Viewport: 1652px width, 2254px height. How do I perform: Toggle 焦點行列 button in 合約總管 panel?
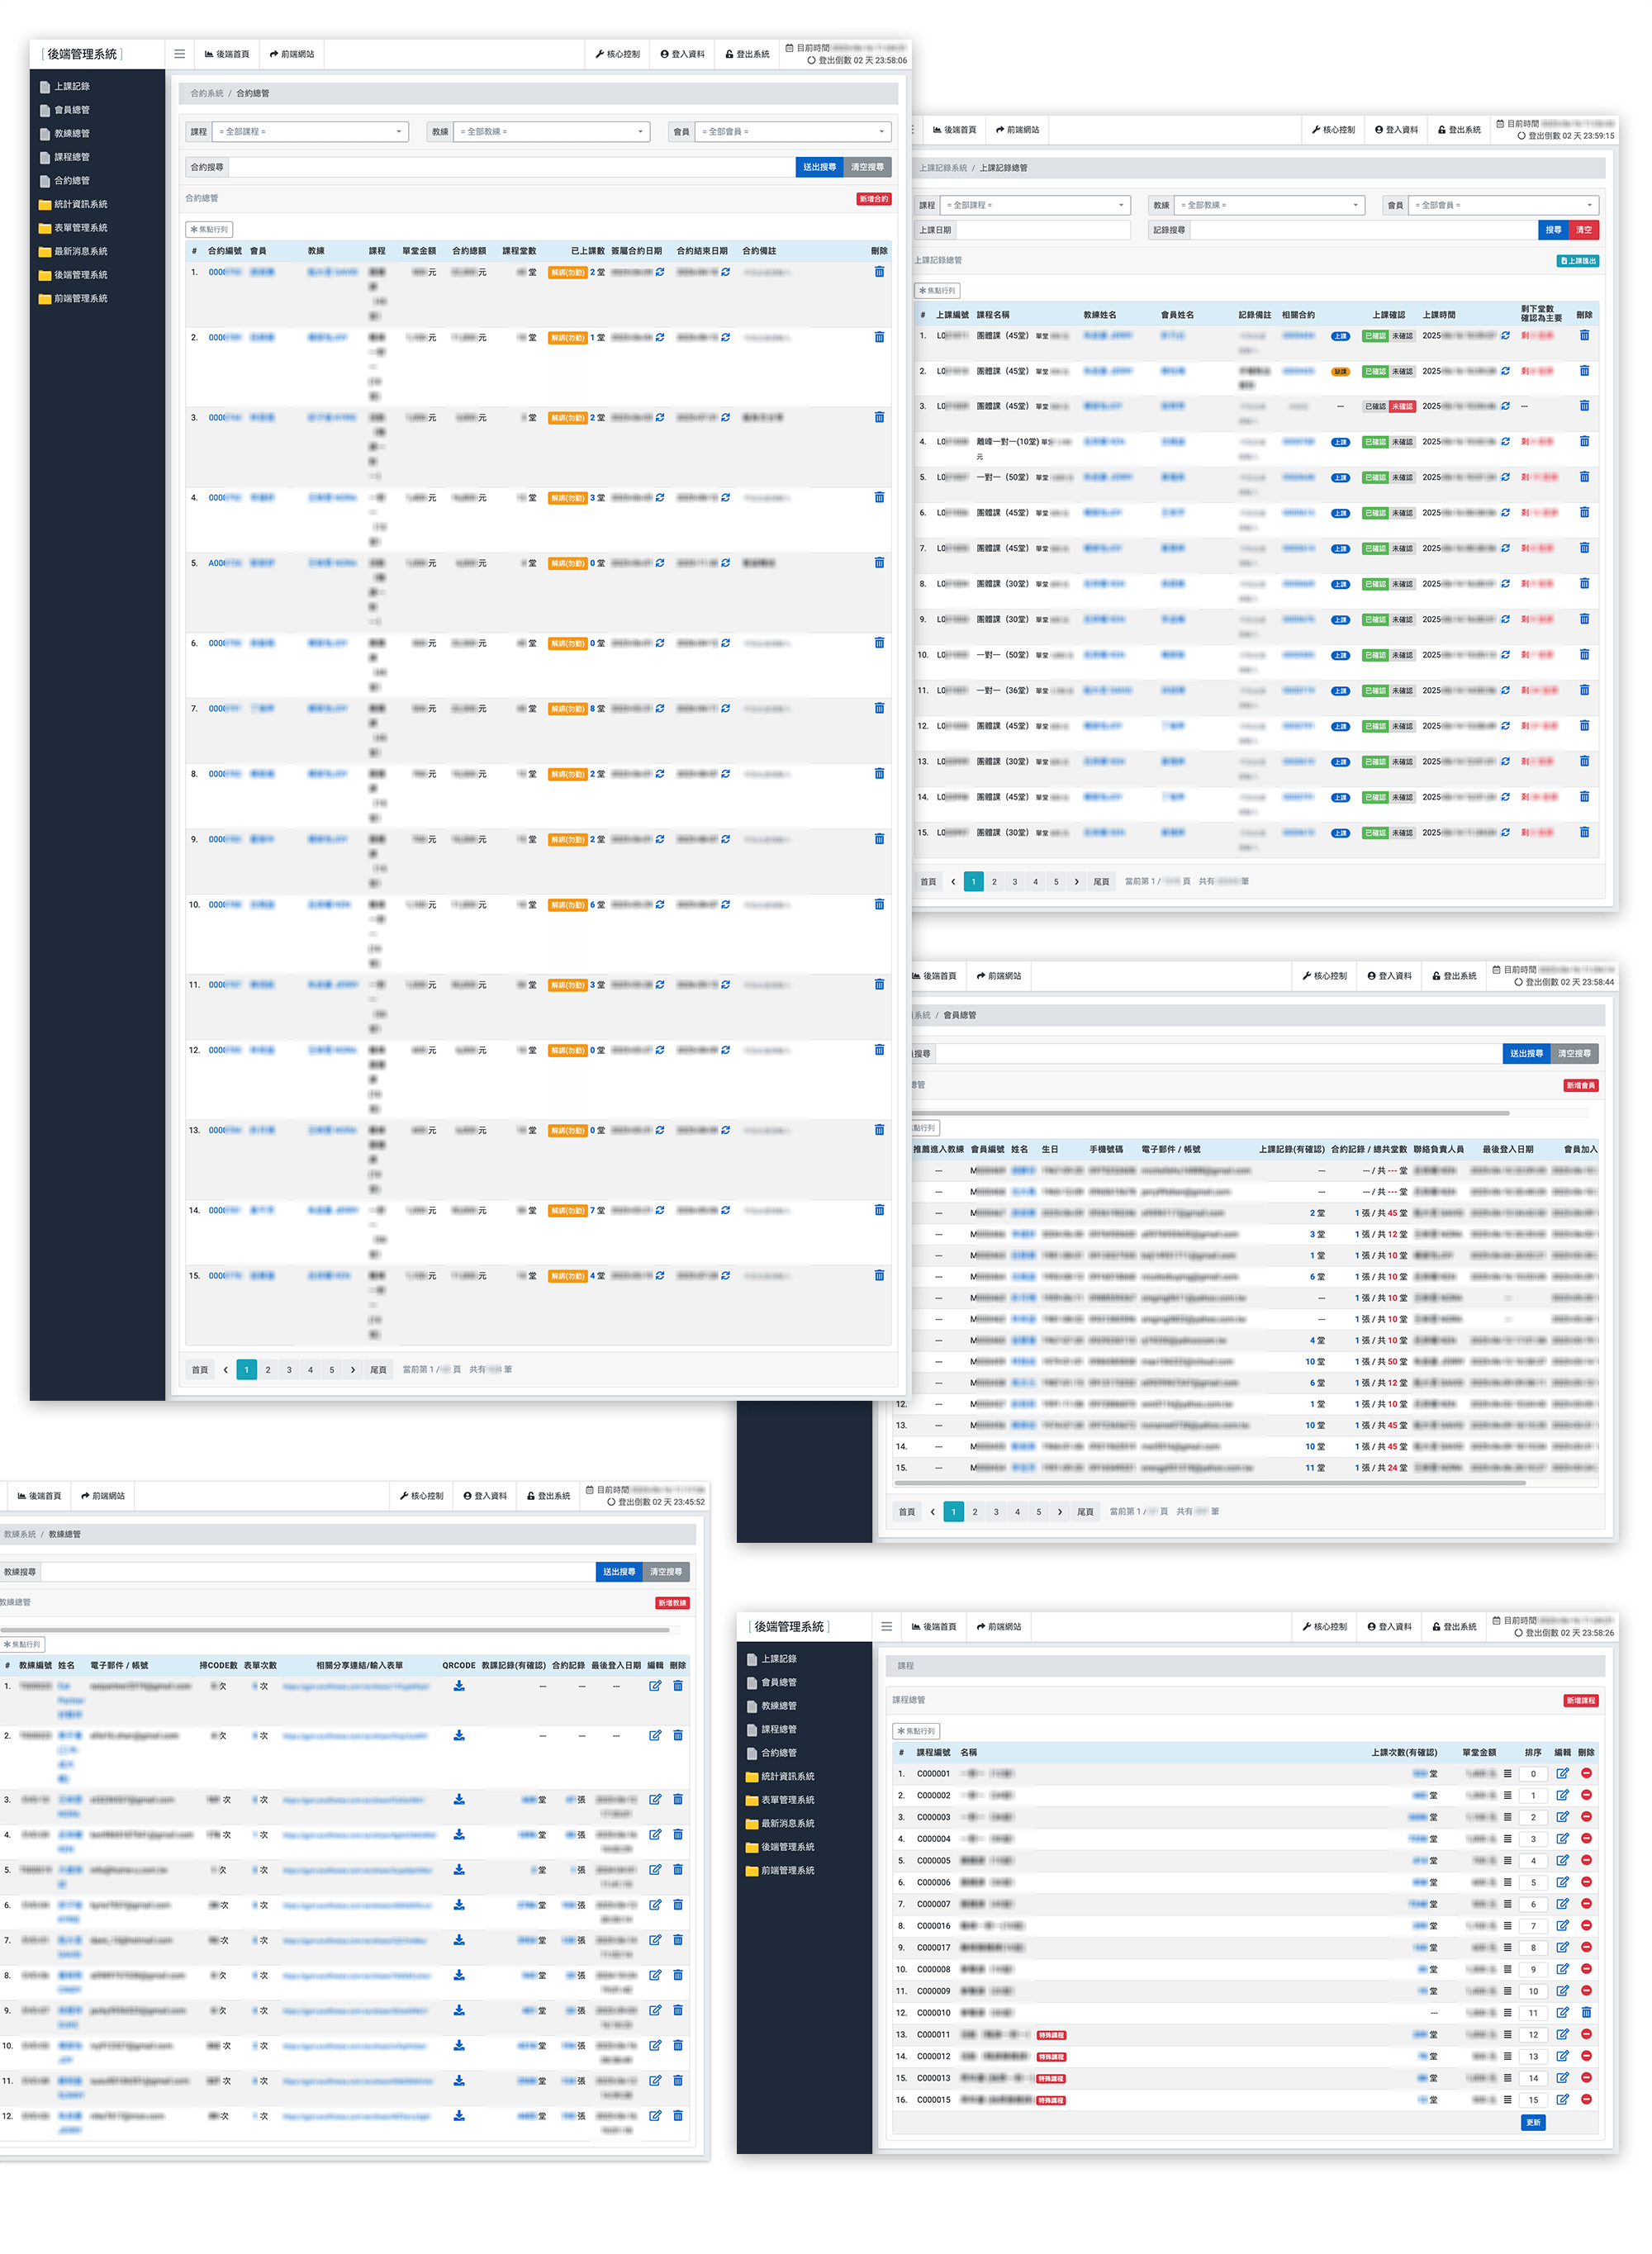tap(210, 229)
